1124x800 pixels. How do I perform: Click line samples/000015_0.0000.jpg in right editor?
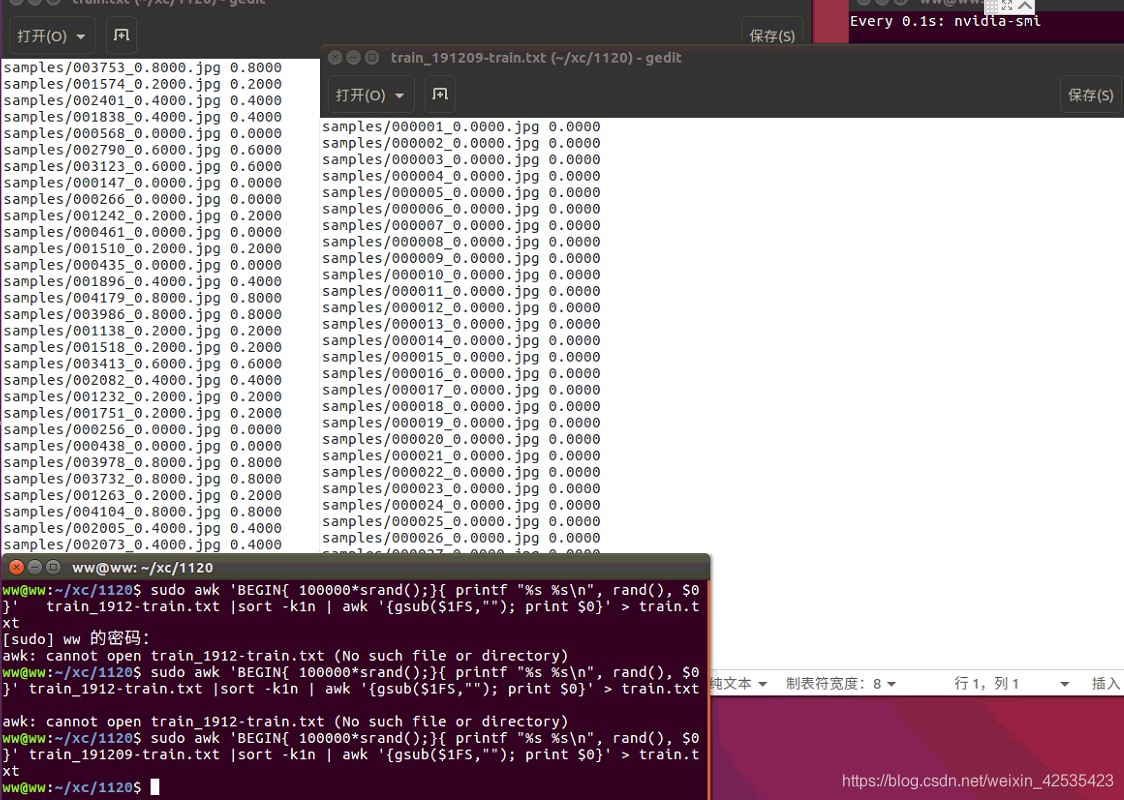coord(461,357)
